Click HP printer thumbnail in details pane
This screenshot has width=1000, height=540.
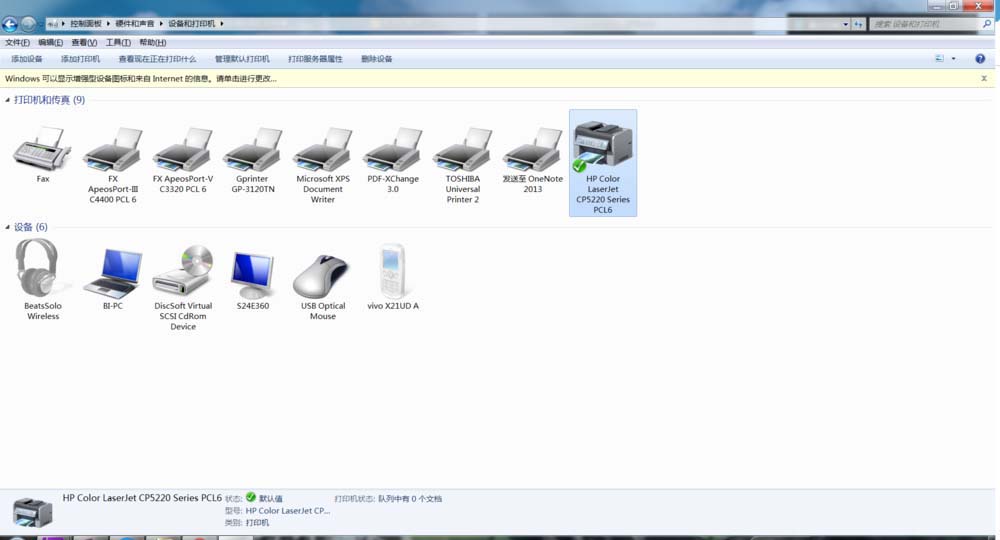click(x=32, y=512)
